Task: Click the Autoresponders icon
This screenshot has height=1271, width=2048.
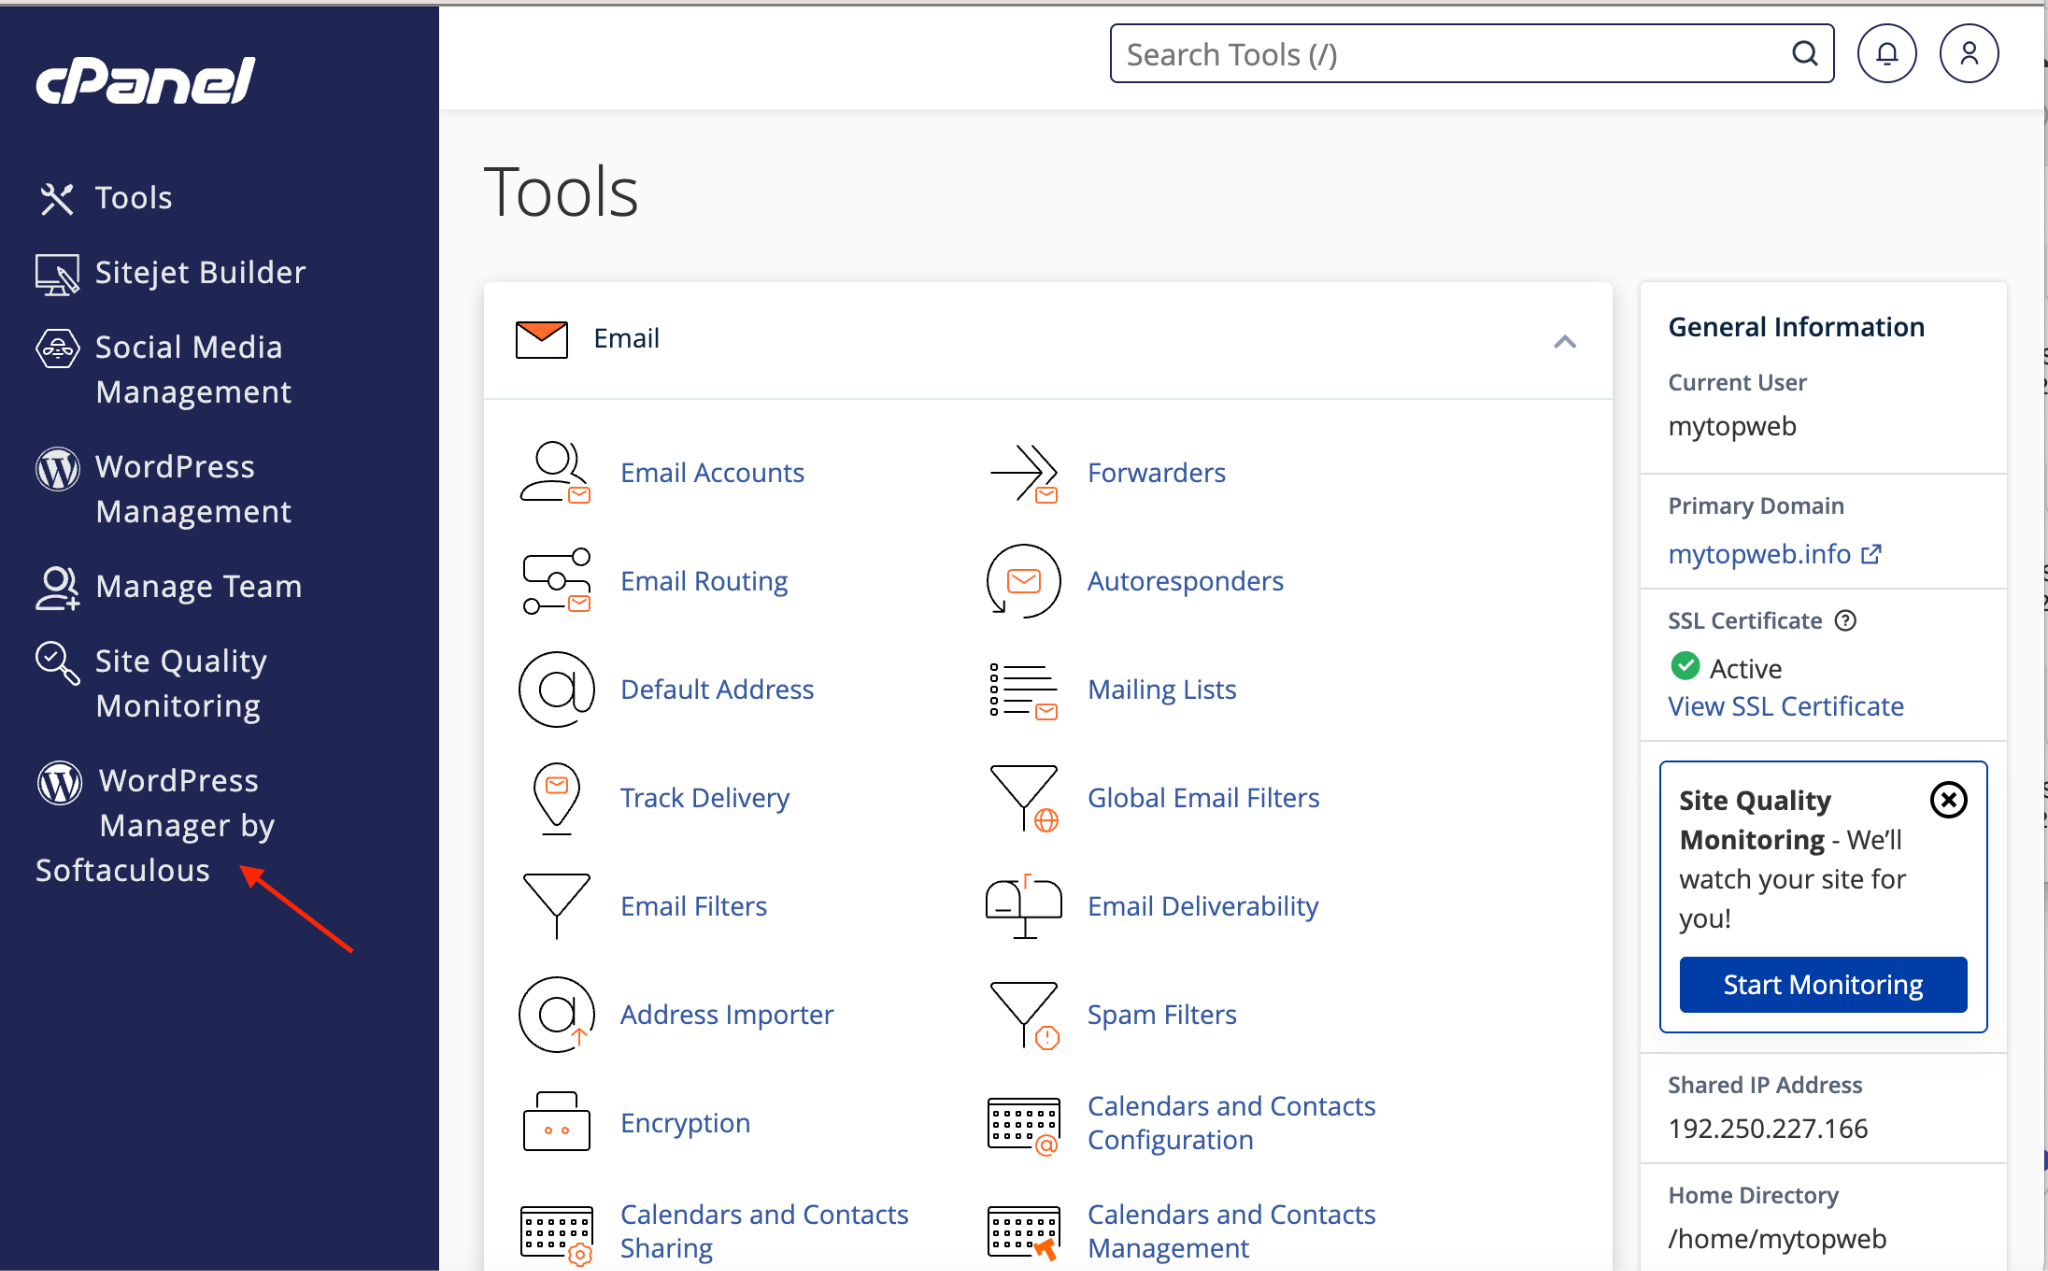Action: (x=1023, y=581)
